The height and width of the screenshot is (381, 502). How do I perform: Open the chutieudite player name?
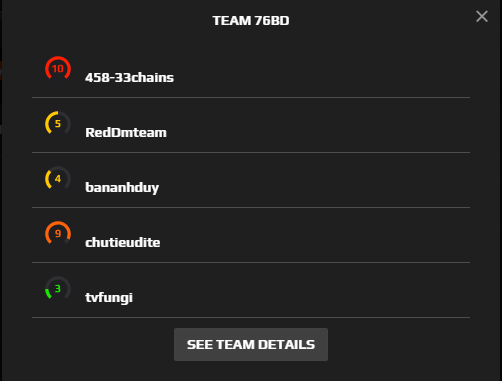coord(123,242)
